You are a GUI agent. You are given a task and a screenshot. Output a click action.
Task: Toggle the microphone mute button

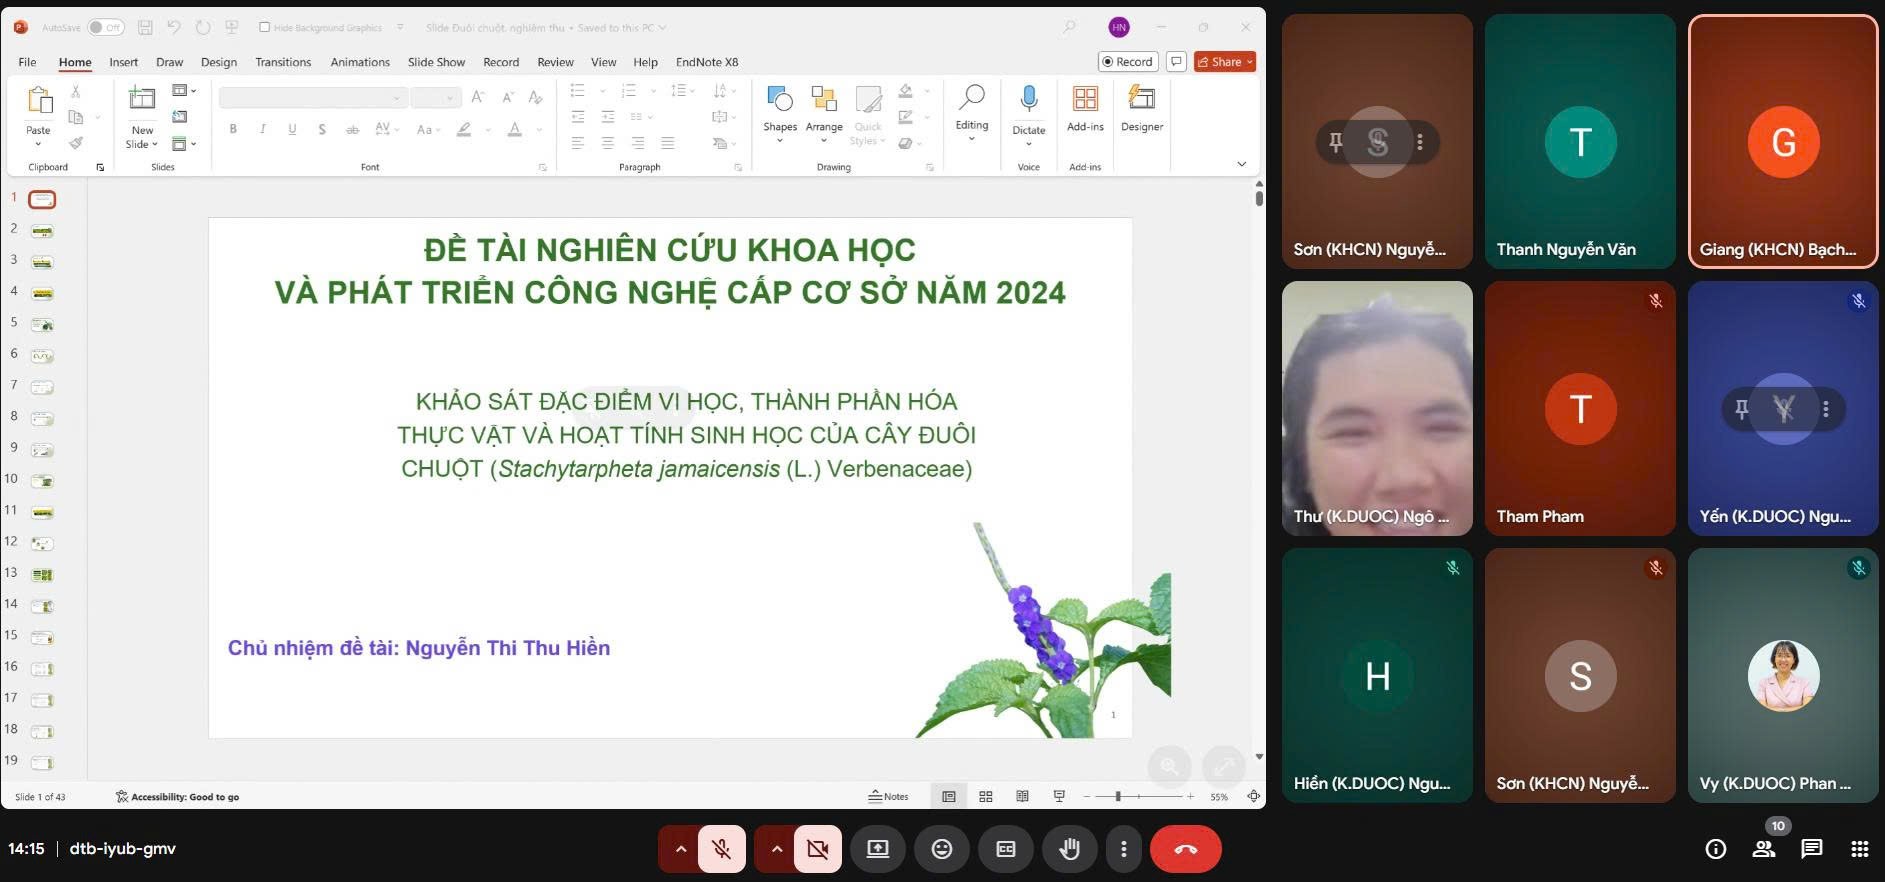pyautogui.click(x=721, y=849)
